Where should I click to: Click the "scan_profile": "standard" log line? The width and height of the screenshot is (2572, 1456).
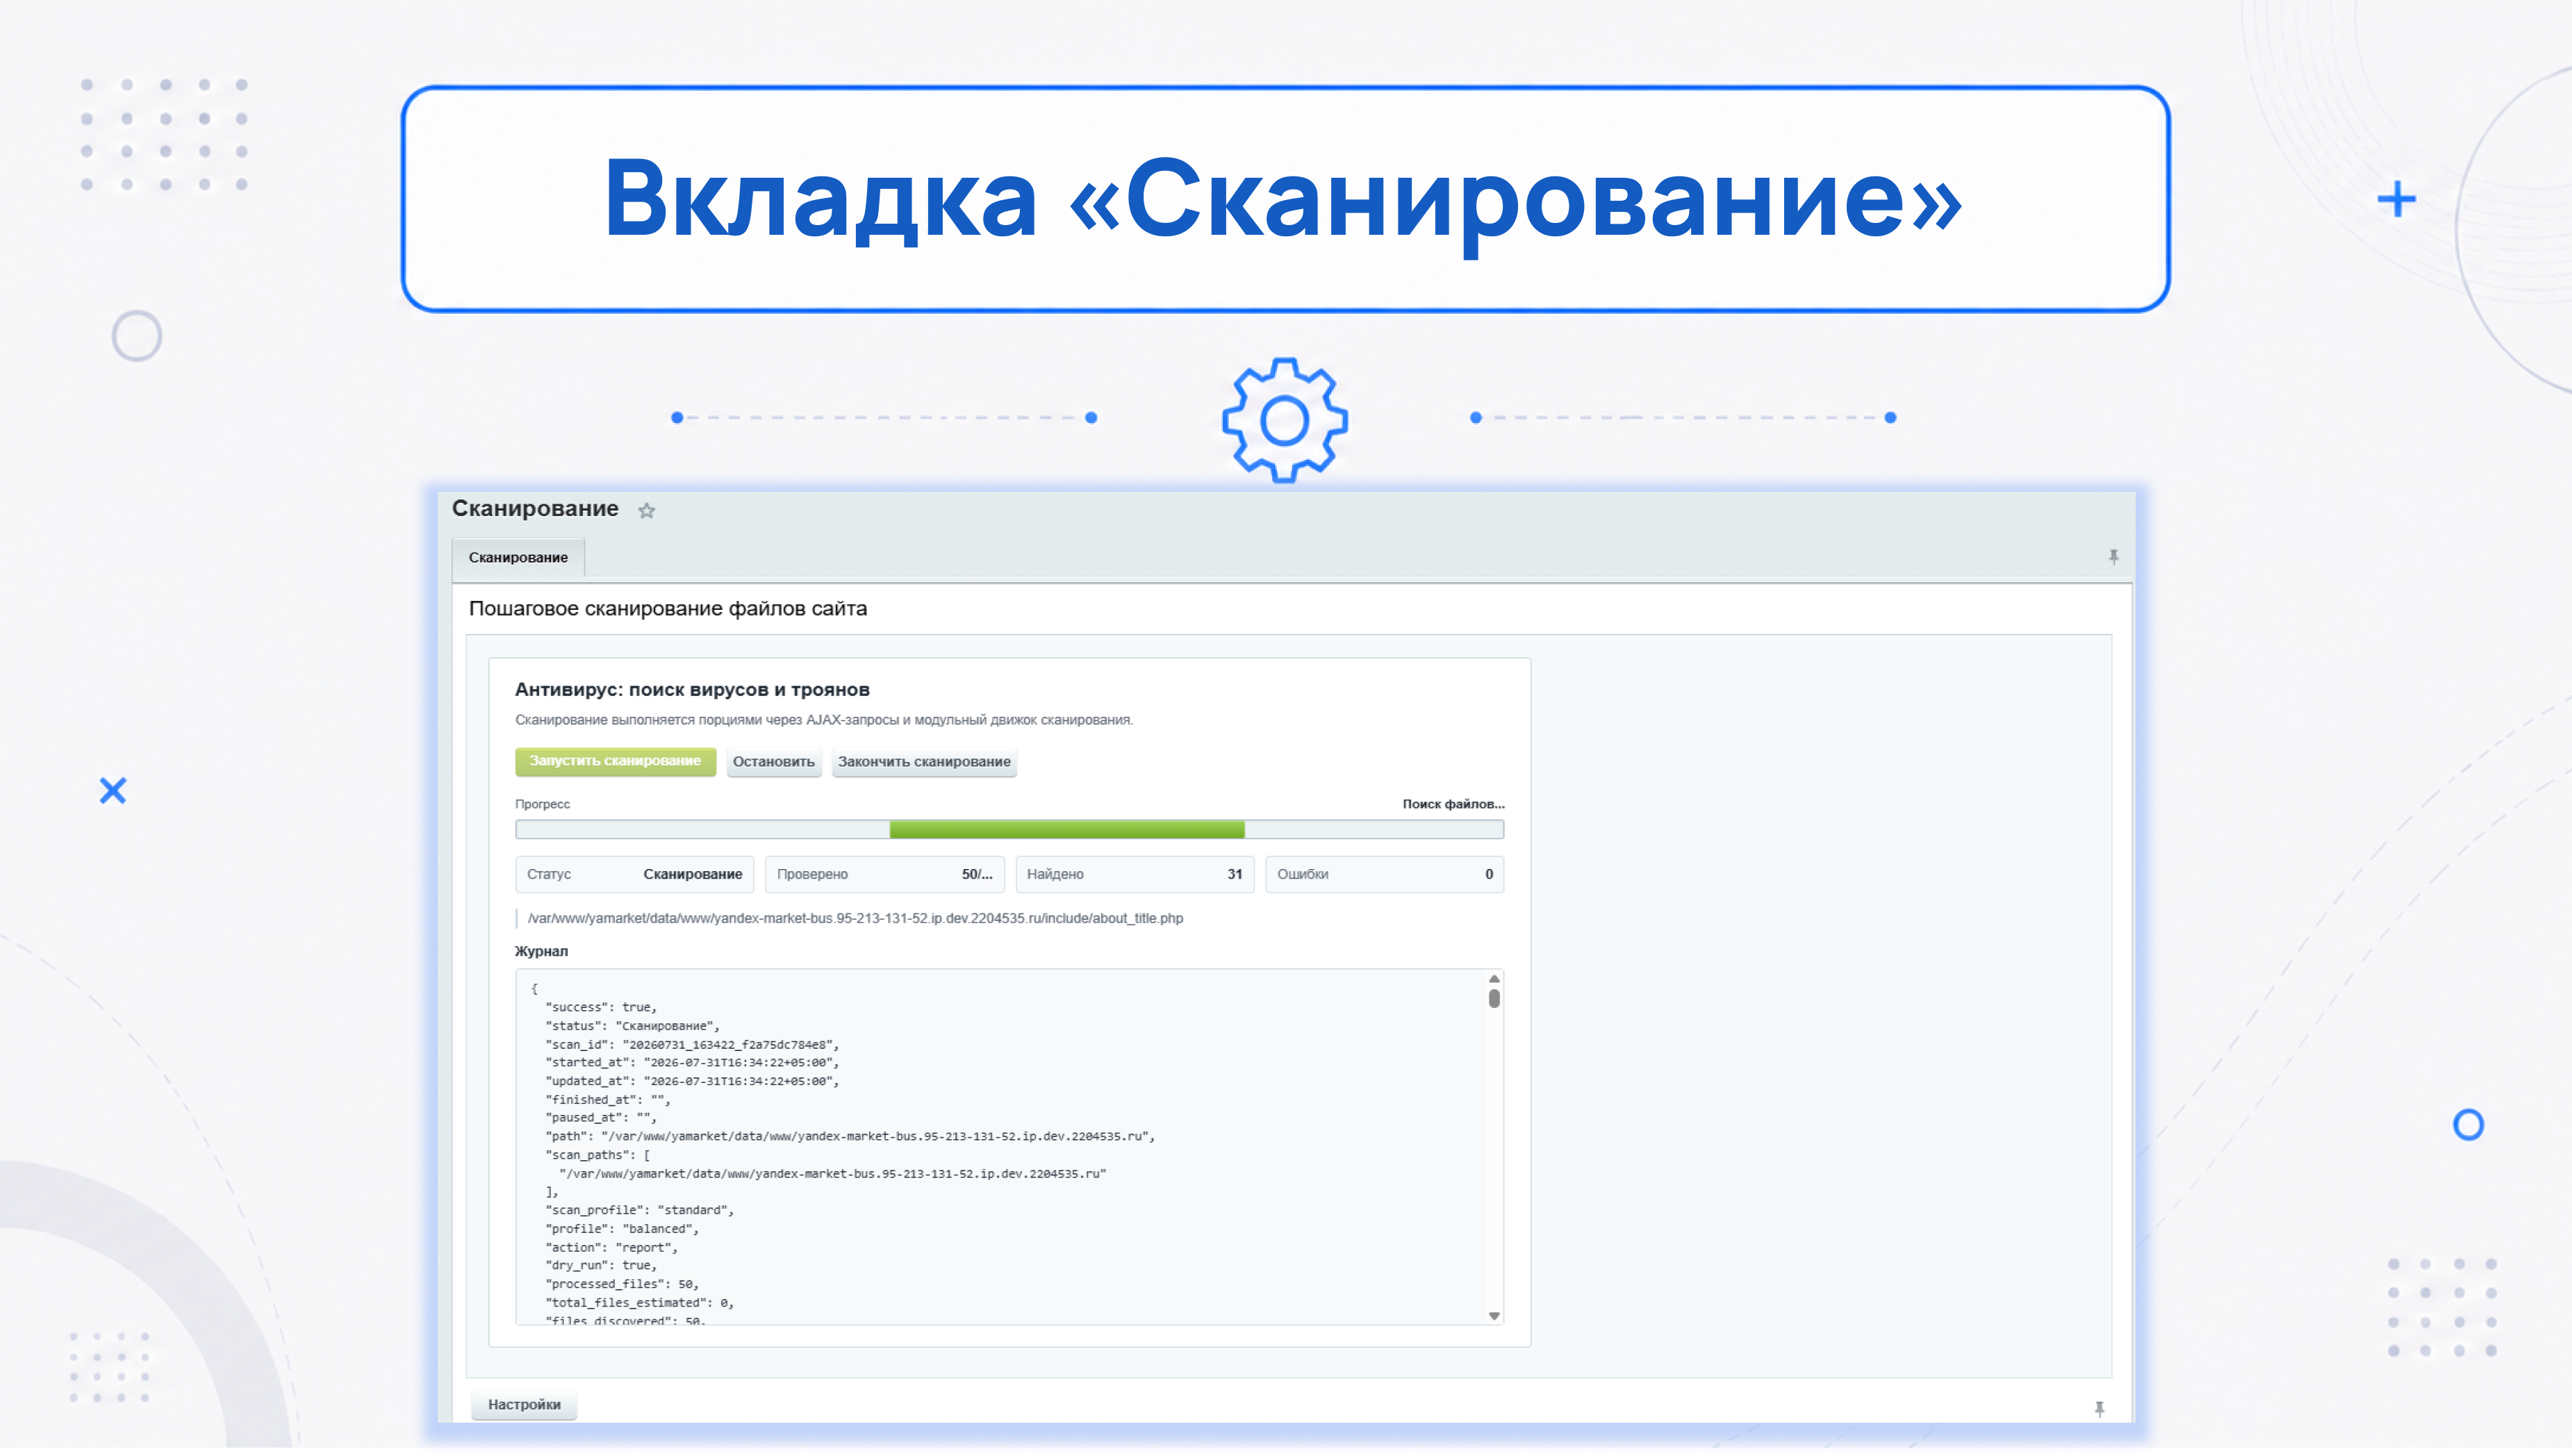(x=640, y=1211)
